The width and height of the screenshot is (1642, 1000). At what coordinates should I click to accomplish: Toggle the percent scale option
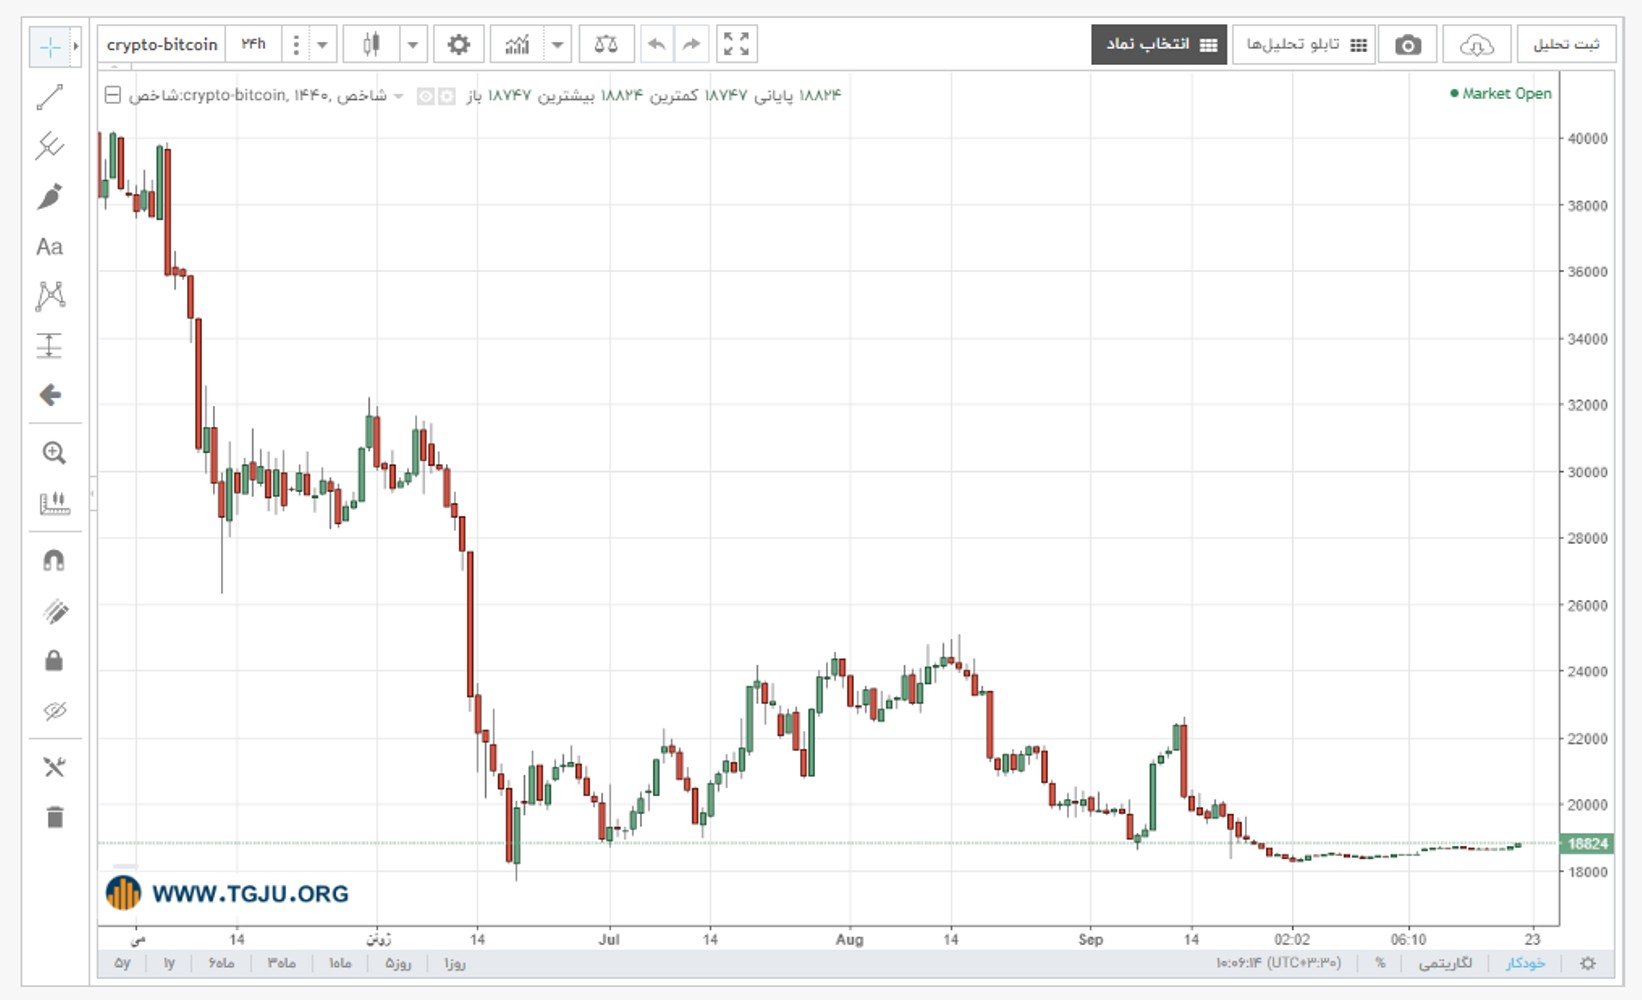[1380, 963]
